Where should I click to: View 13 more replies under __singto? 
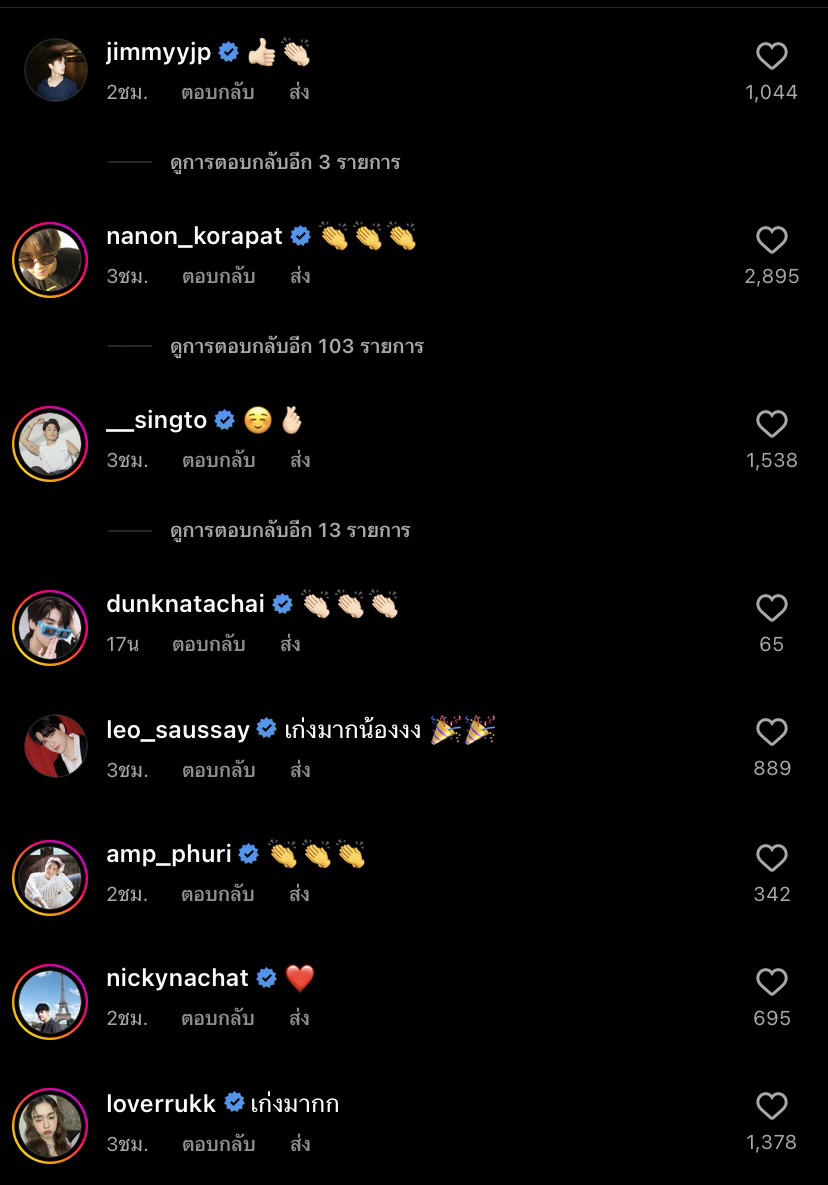click(290, 530)
